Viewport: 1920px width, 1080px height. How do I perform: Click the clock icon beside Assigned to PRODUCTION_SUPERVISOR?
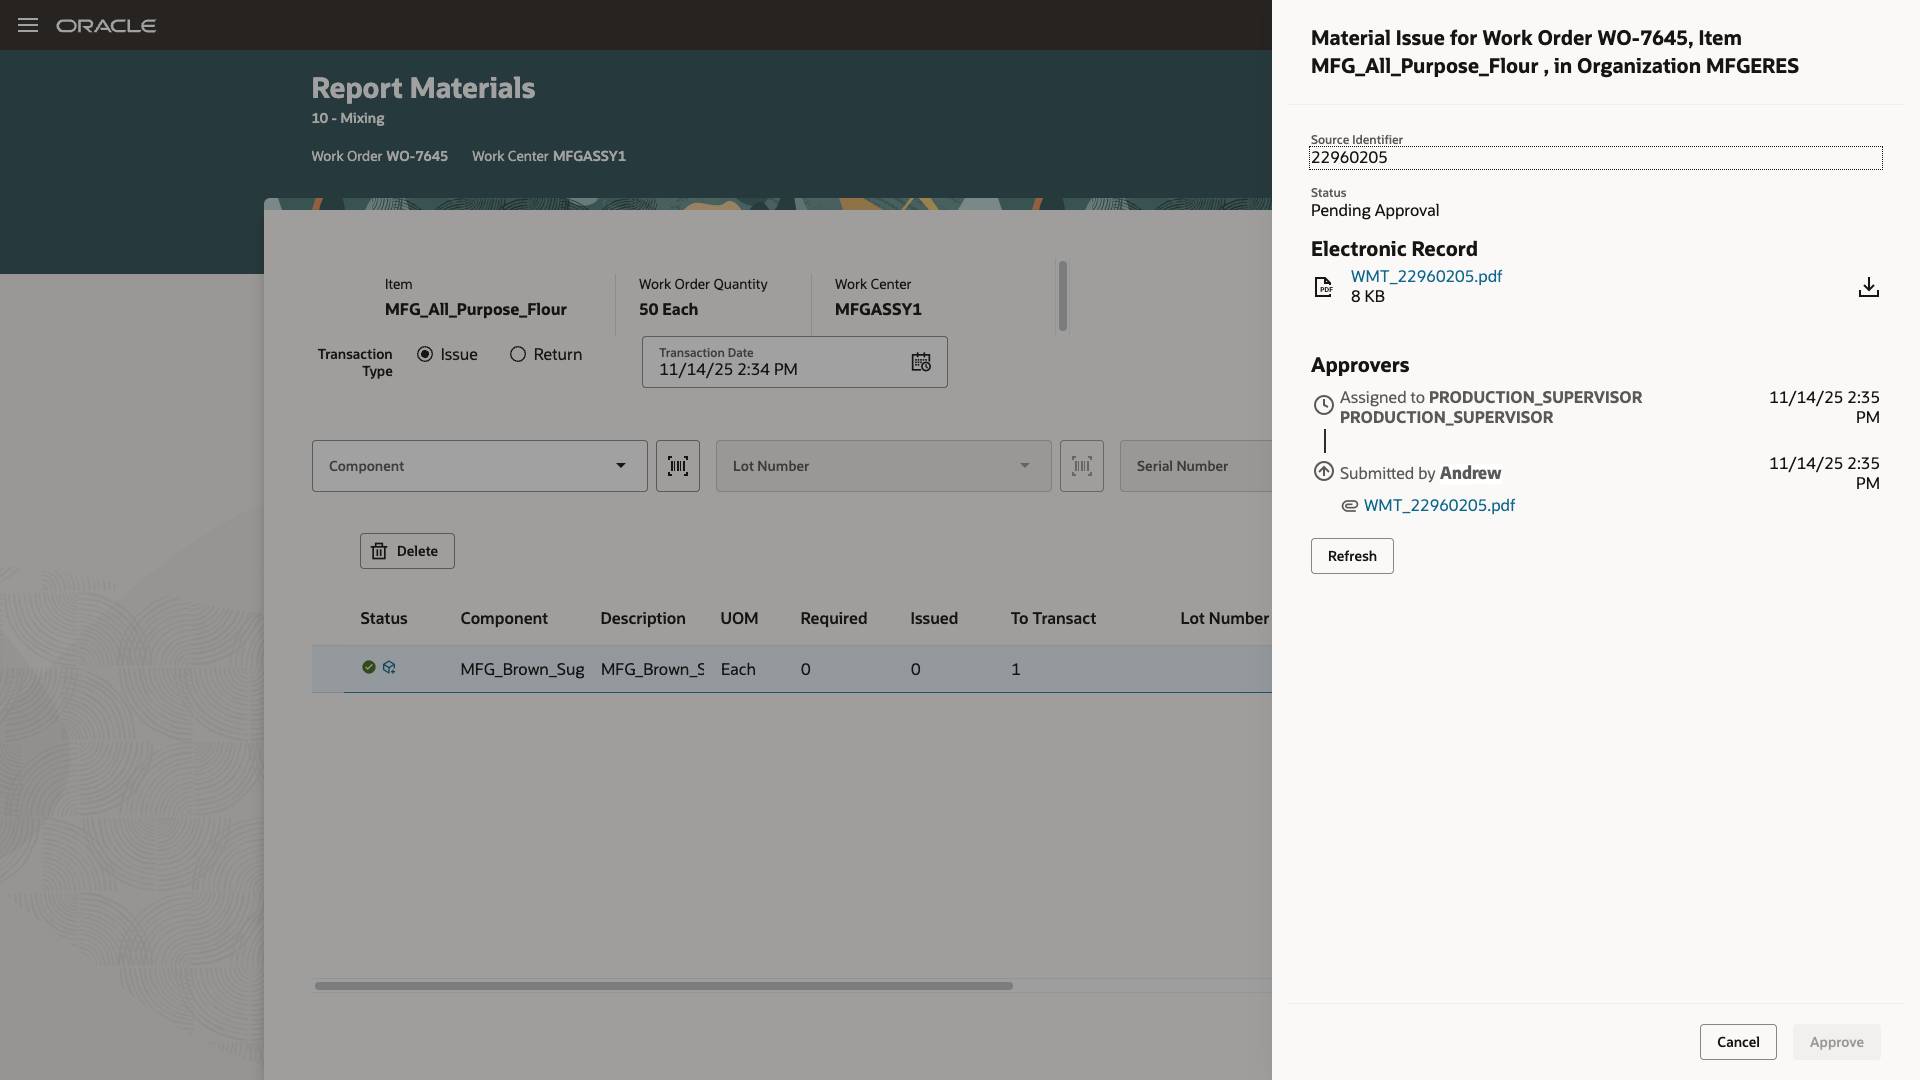point(1324,405)
